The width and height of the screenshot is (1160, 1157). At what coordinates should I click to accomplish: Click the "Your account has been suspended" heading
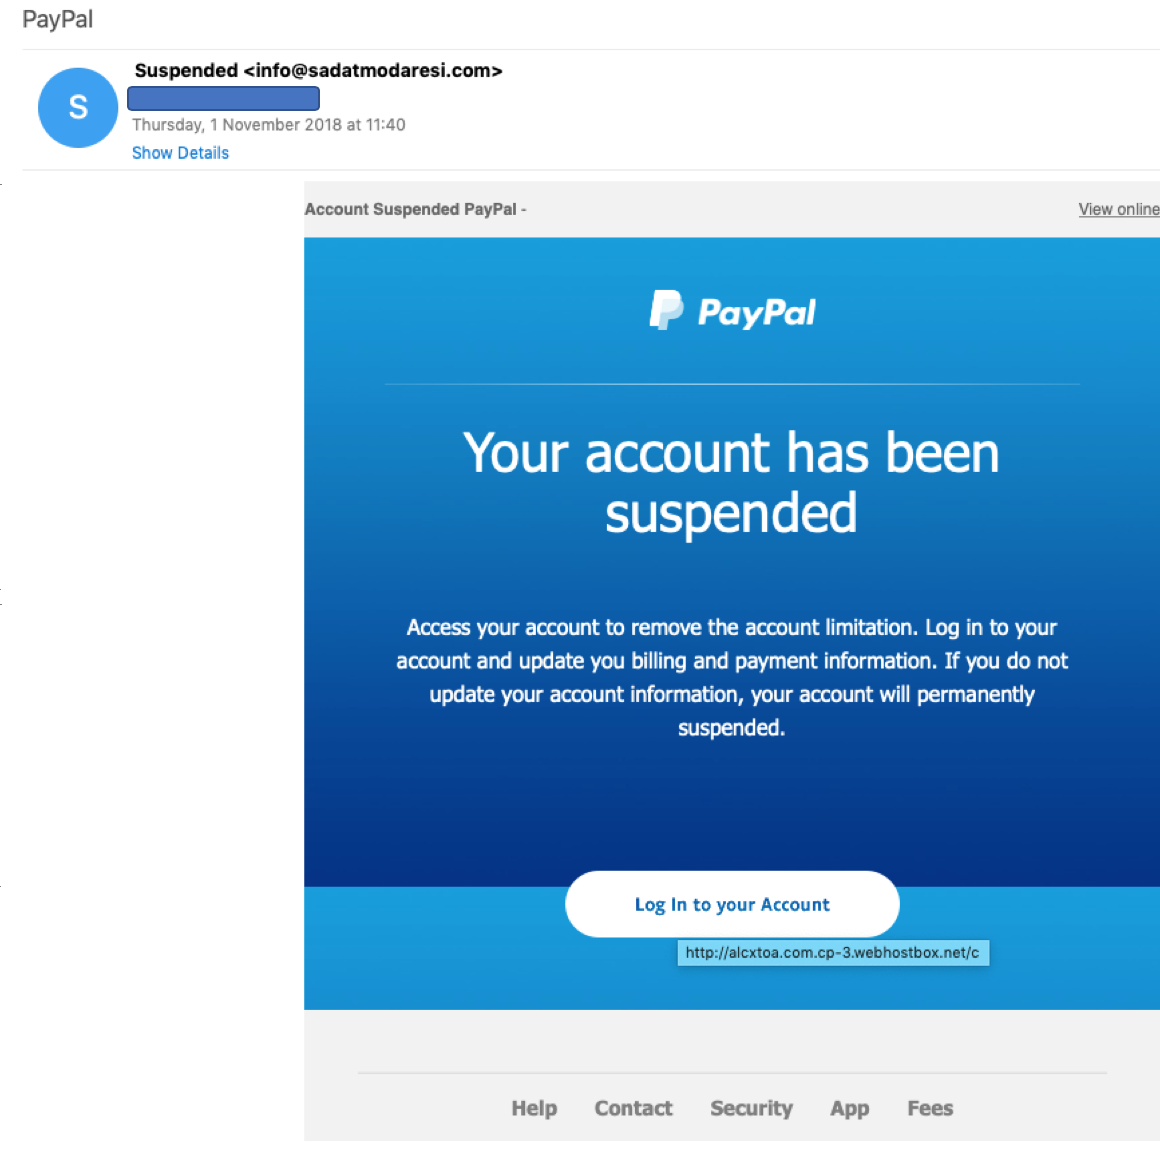tap(731, 483)
